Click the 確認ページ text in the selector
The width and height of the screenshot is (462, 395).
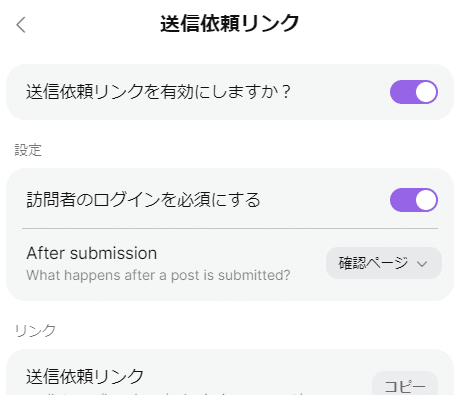pyautogui.click(x=373, y=263)
